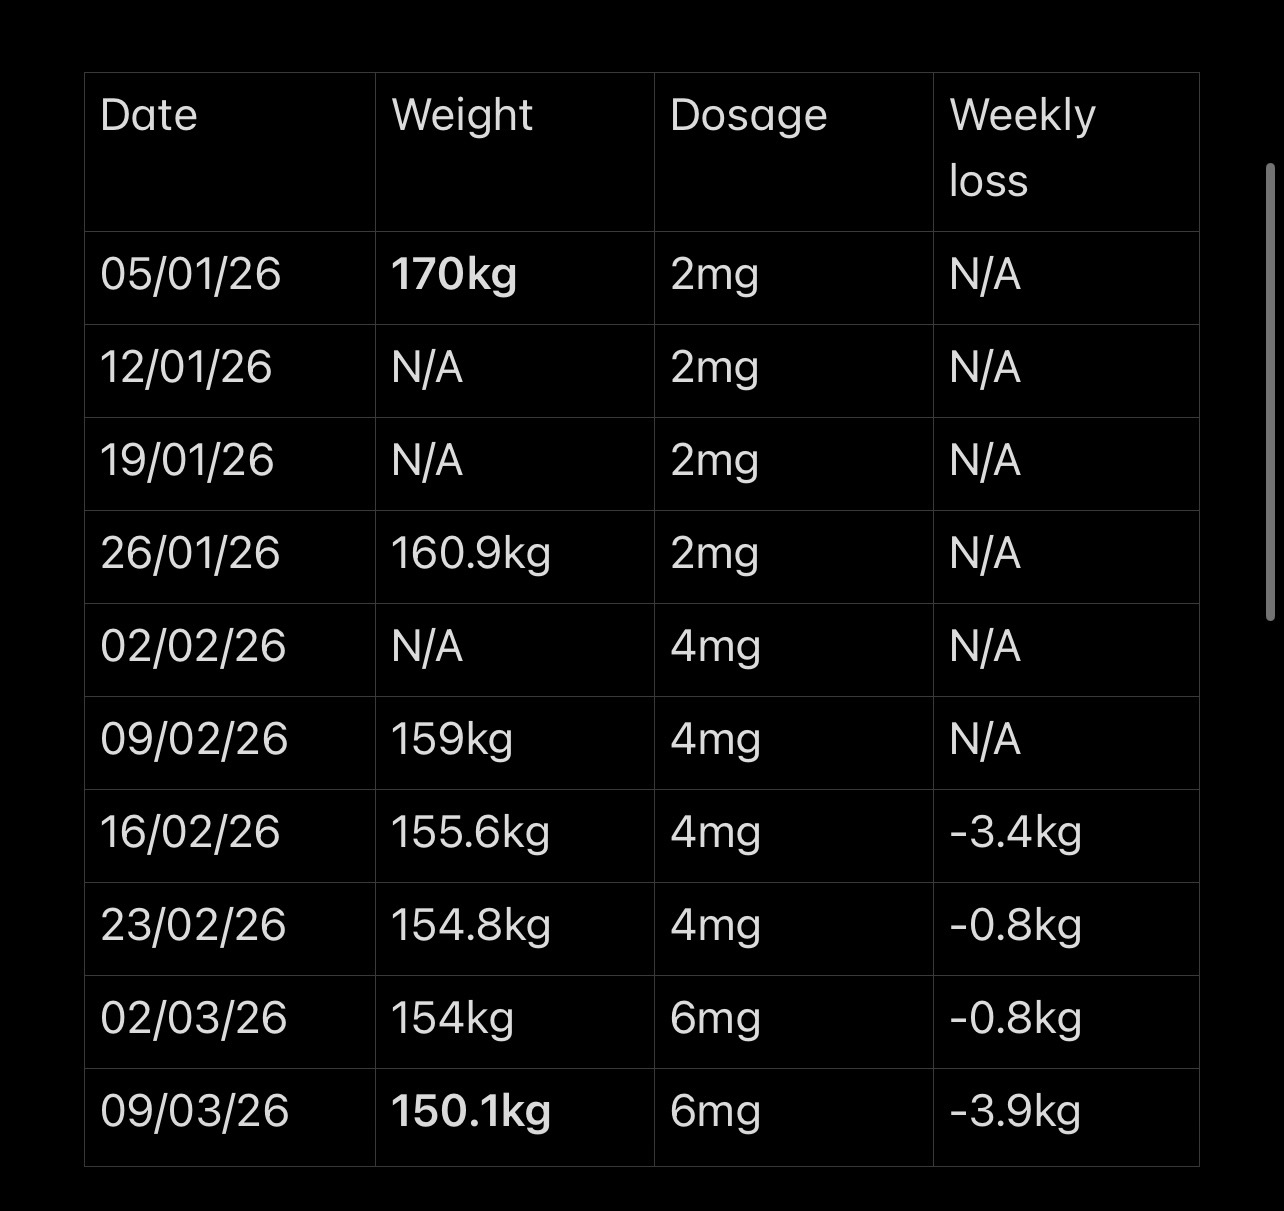The width and height of the screenshot is (1284, 1211).
Task: Select the 05/01/26 date cell
Action: point(190,275)
